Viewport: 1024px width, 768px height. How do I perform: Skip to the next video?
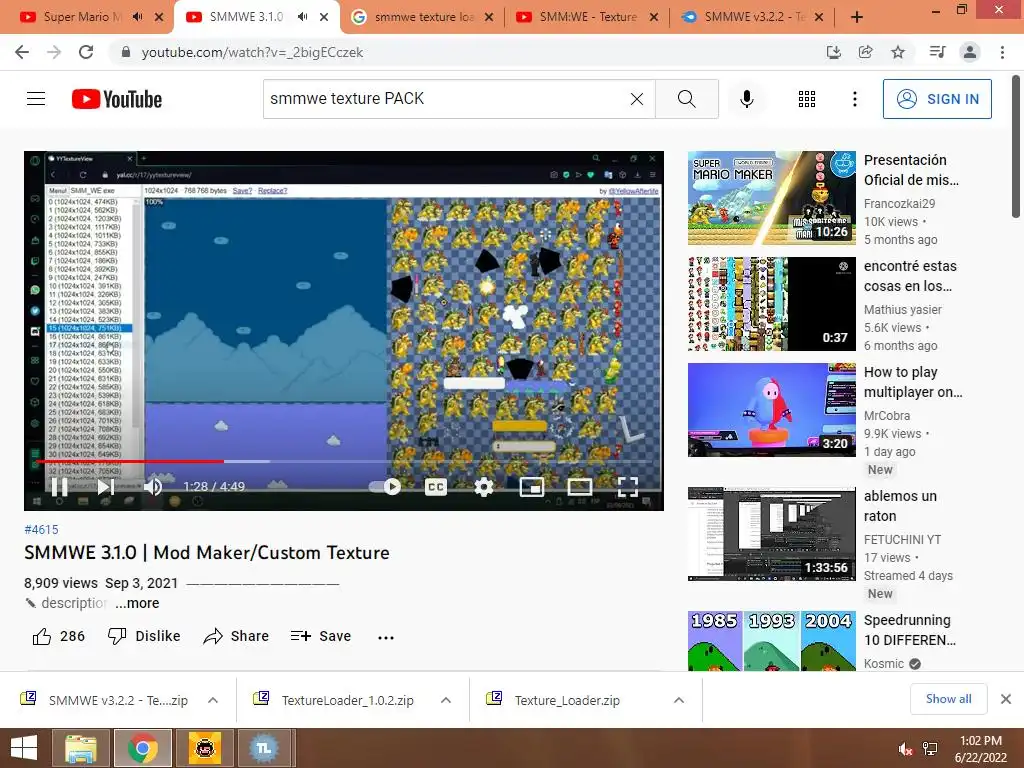[x=106, y=487]
